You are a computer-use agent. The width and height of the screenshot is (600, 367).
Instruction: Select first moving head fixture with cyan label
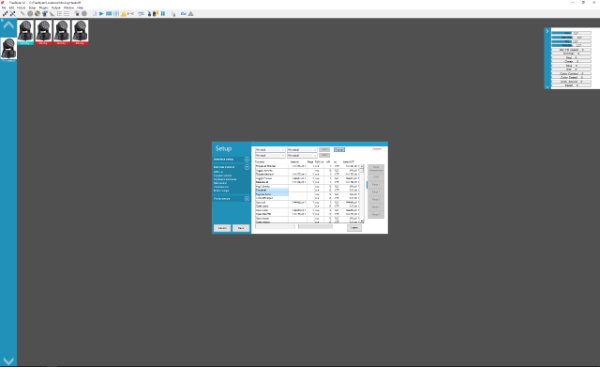[25, 33]
